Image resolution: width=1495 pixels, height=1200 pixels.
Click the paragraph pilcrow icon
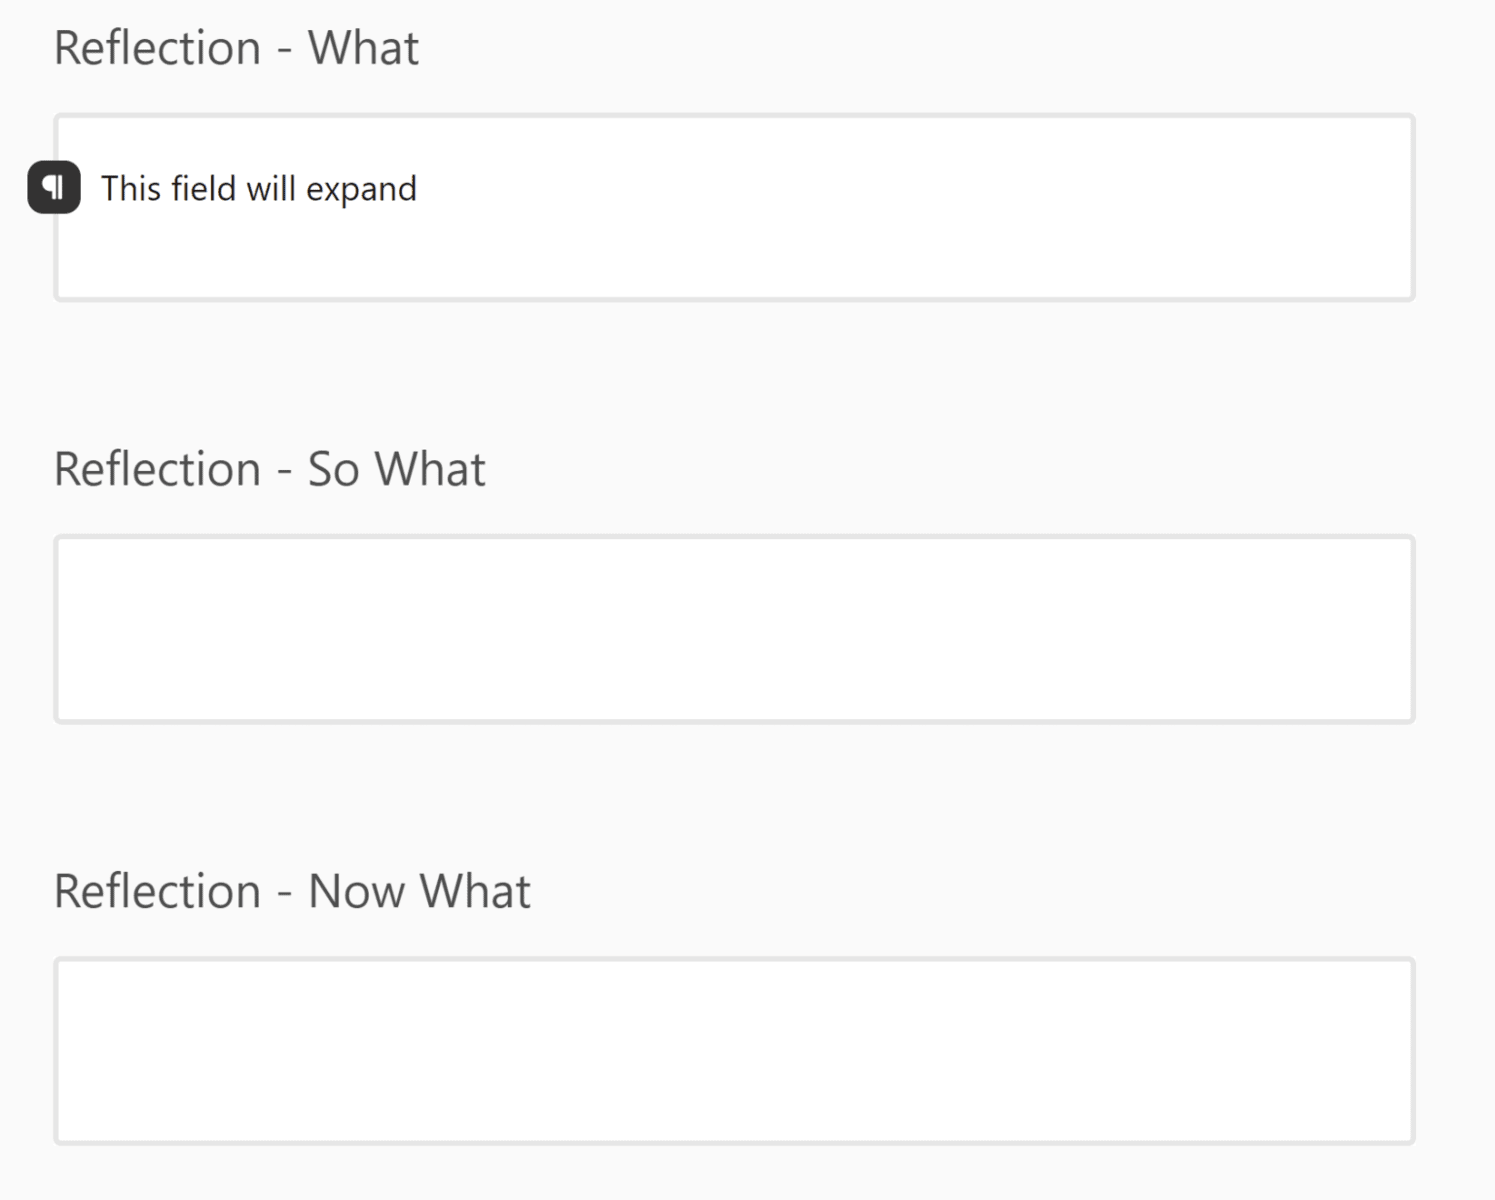pyautogui.click(x=54, y=187)
